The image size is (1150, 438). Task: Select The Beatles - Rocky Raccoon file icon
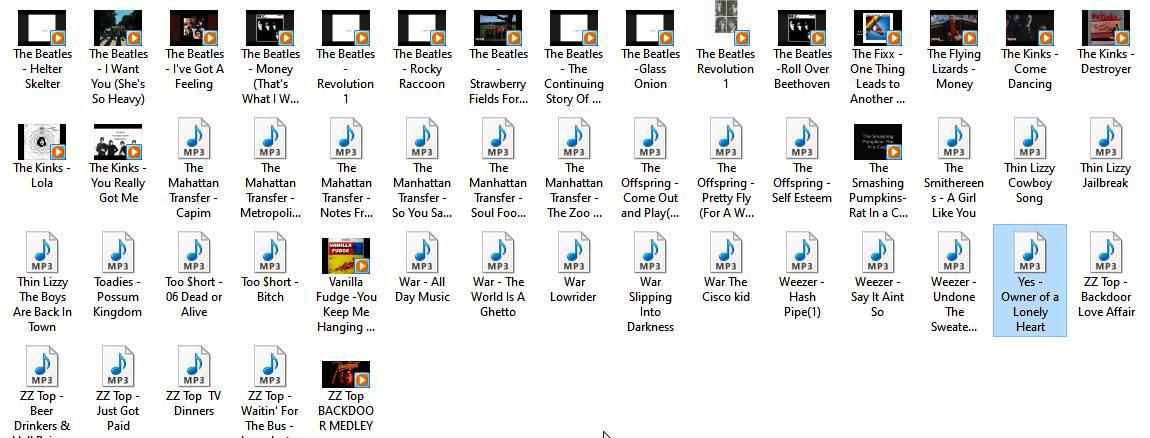(422, 28)
